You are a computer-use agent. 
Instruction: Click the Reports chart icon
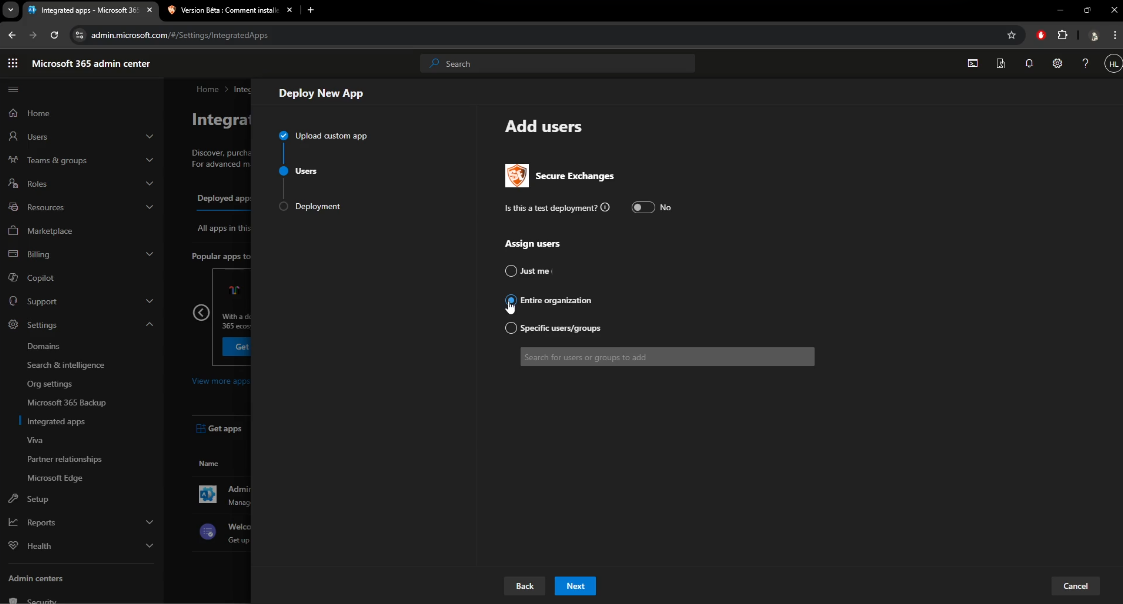pos(13,522)
